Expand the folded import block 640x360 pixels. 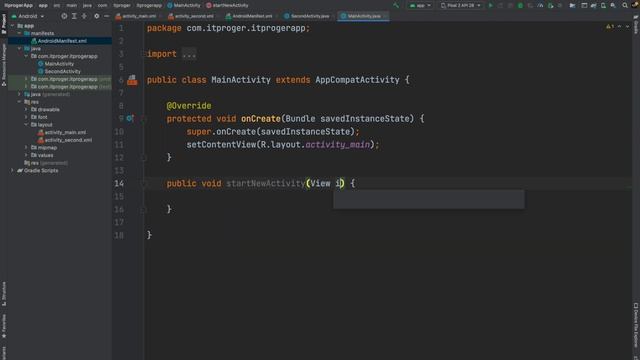coord(189,54)
